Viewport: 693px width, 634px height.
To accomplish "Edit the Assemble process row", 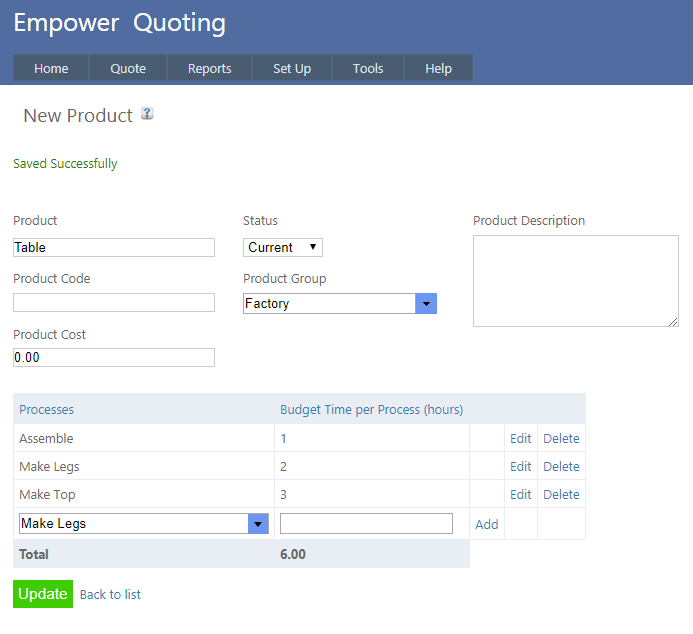I will (x=520, y=438).
